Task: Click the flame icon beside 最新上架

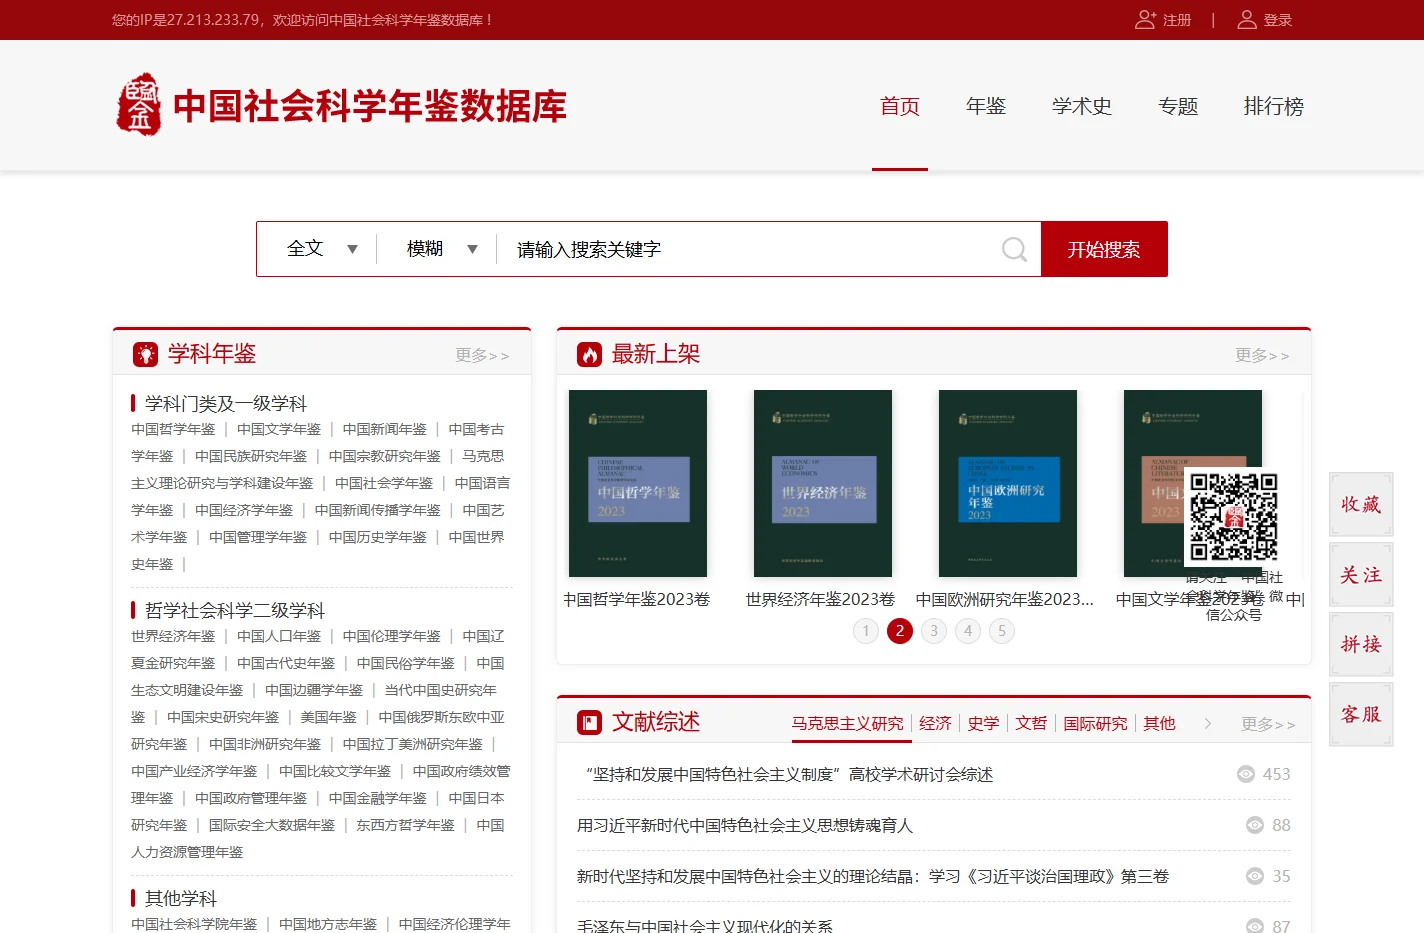Action: 589,354
